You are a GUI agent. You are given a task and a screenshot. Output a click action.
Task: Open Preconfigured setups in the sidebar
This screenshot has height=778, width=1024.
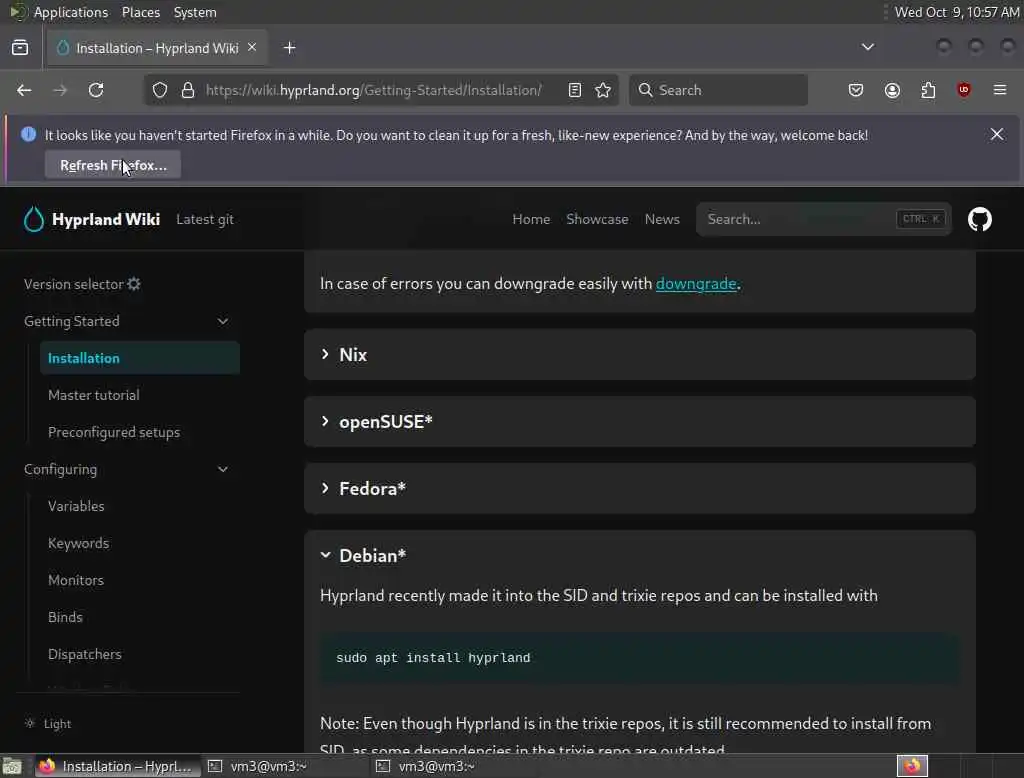tap(114, 432)
